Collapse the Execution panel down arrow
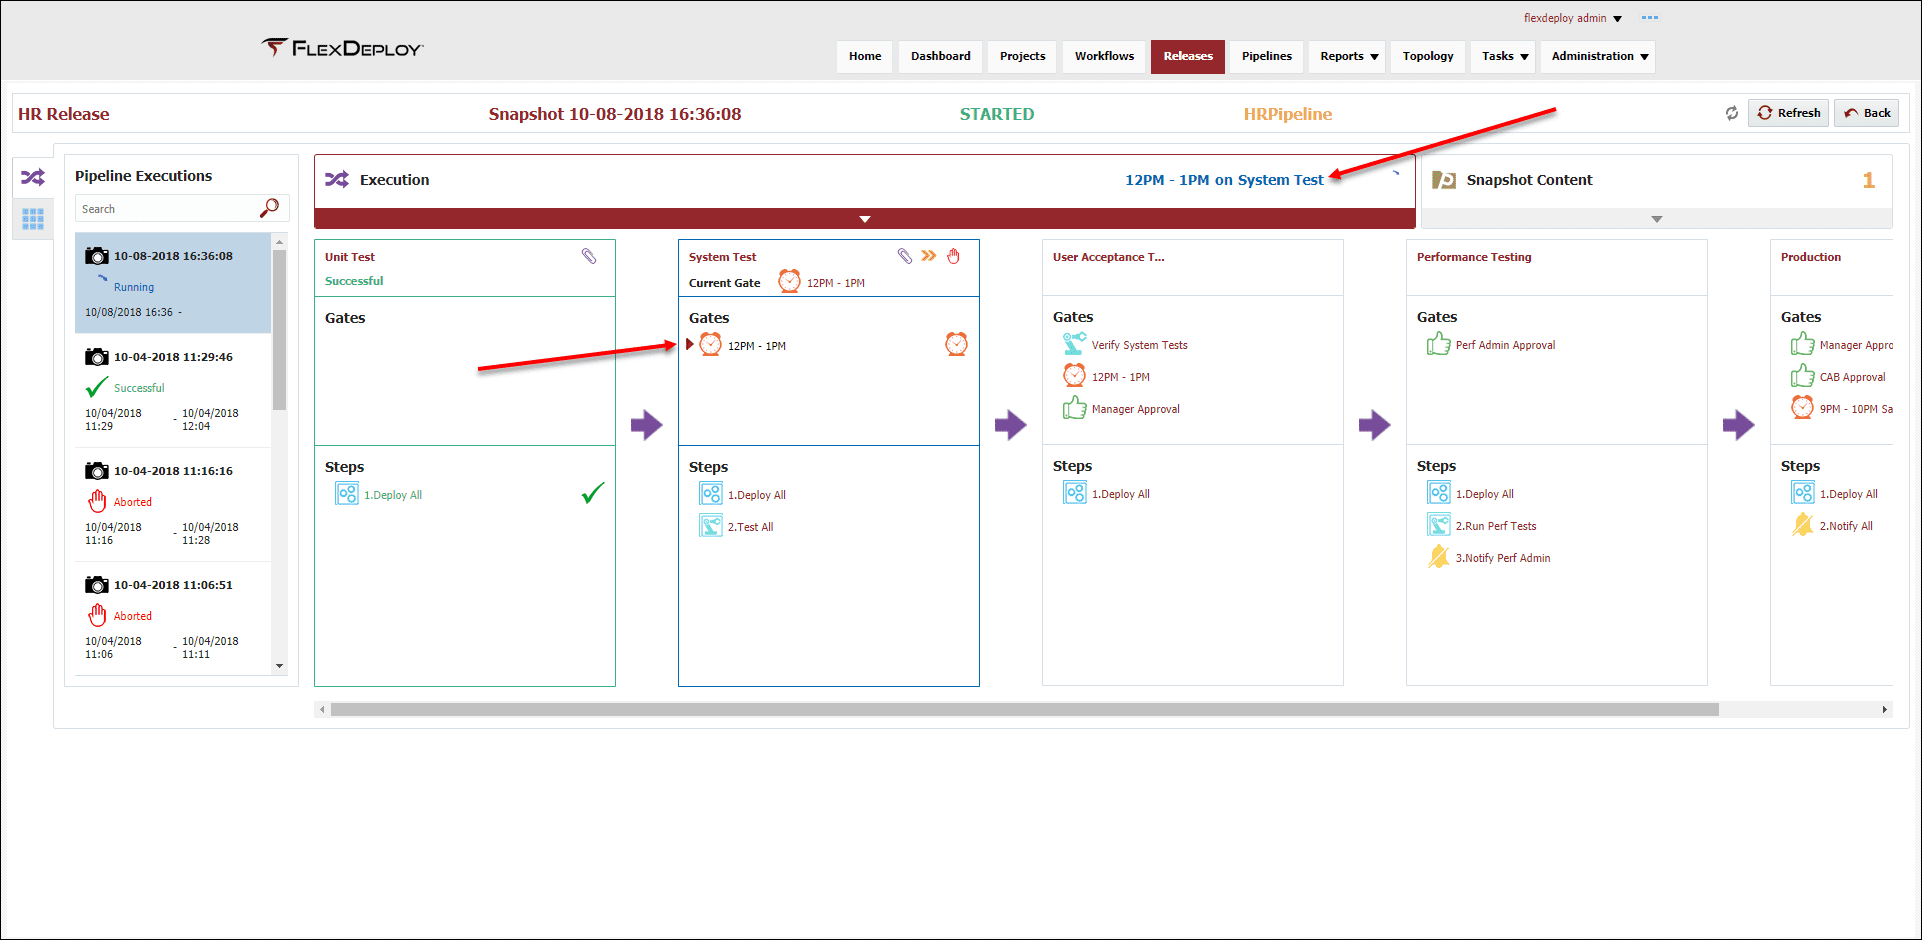Viewport: 1922px width, 940px height. 865,219
